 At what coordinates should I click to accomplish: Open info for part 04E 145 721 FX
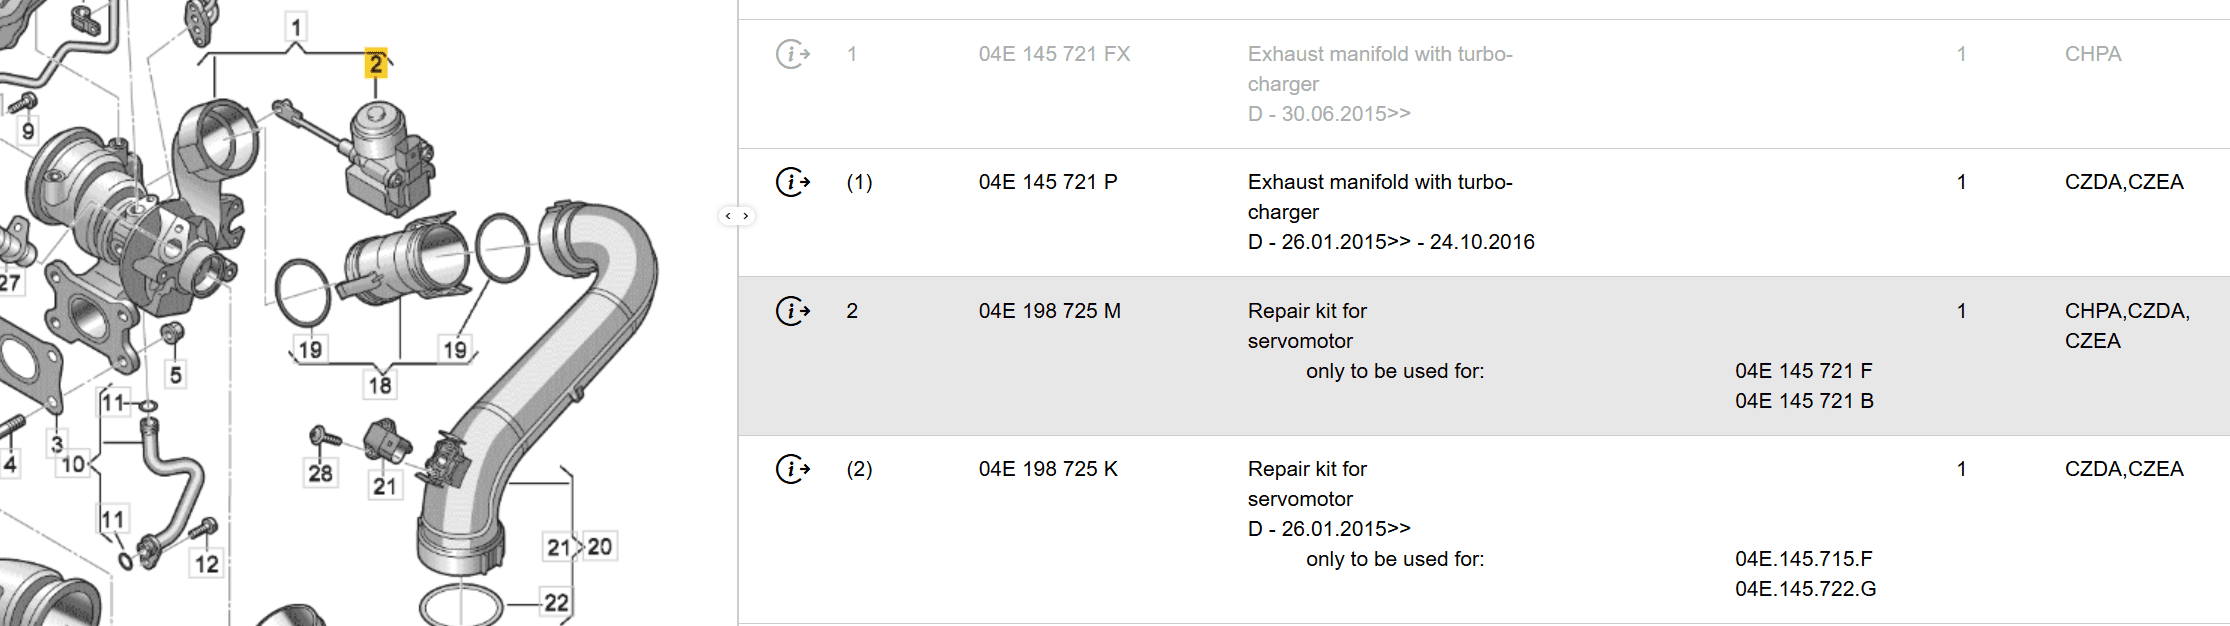coord(793,54)
